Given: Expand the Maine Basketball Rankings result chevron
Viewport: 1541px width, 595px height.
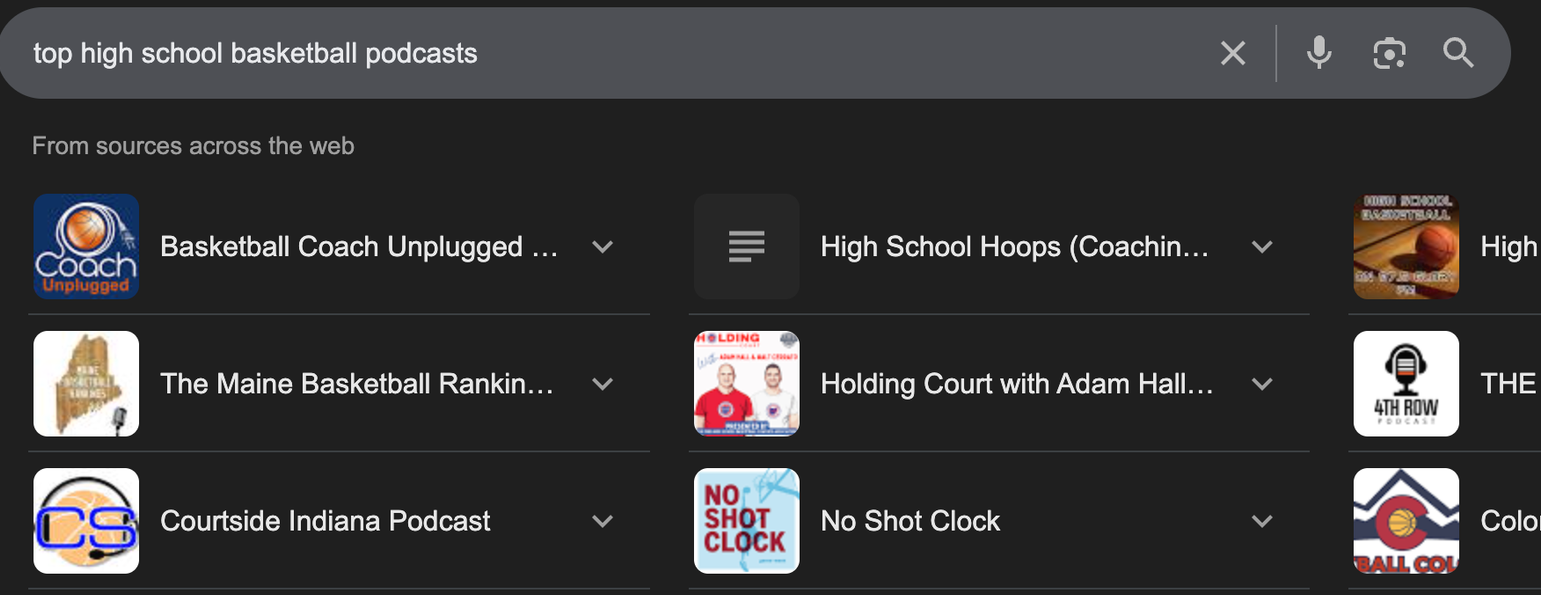Looking at the screenshot, I should [602, 384].
